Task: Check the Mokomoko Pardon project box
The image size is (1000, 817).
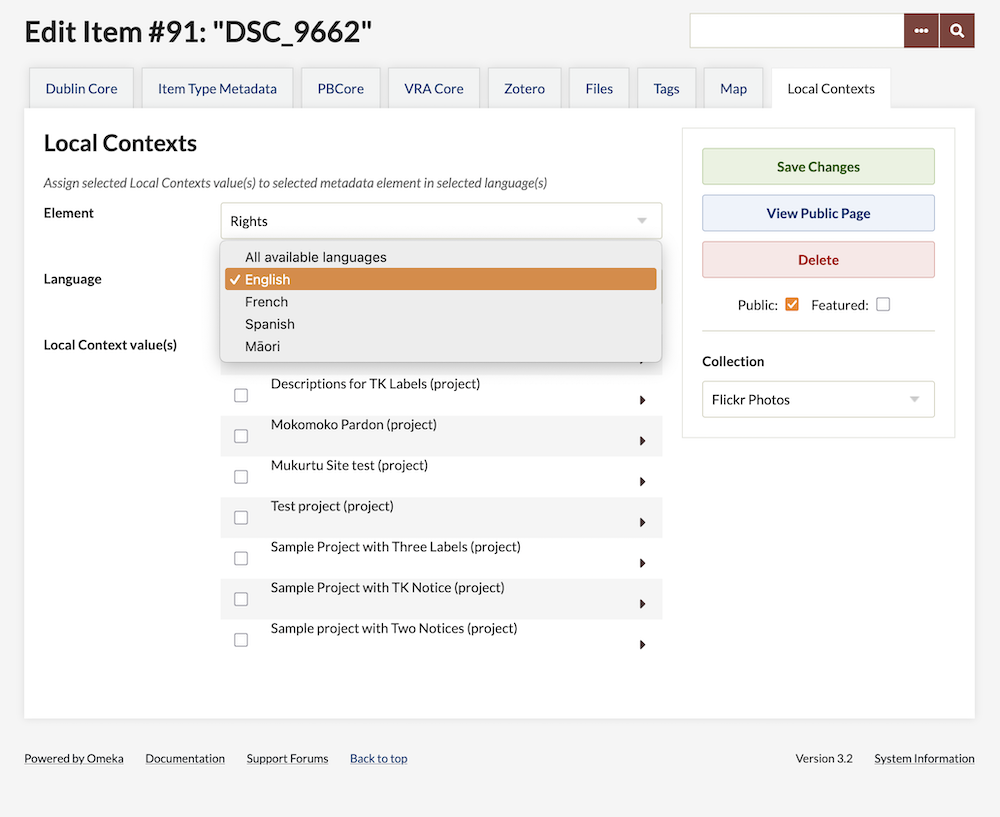Action: (241, 436)
